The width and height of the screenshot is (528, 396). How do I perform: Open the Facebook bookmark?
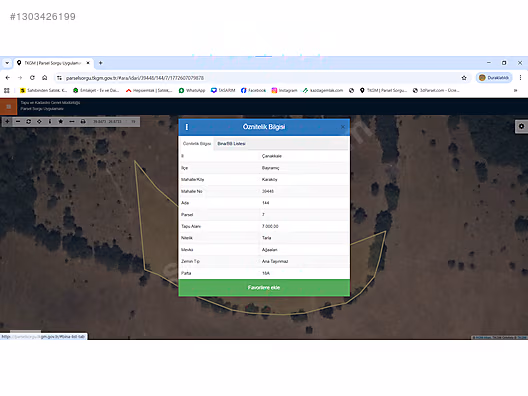pyautogui.click(x=253, y=90)
